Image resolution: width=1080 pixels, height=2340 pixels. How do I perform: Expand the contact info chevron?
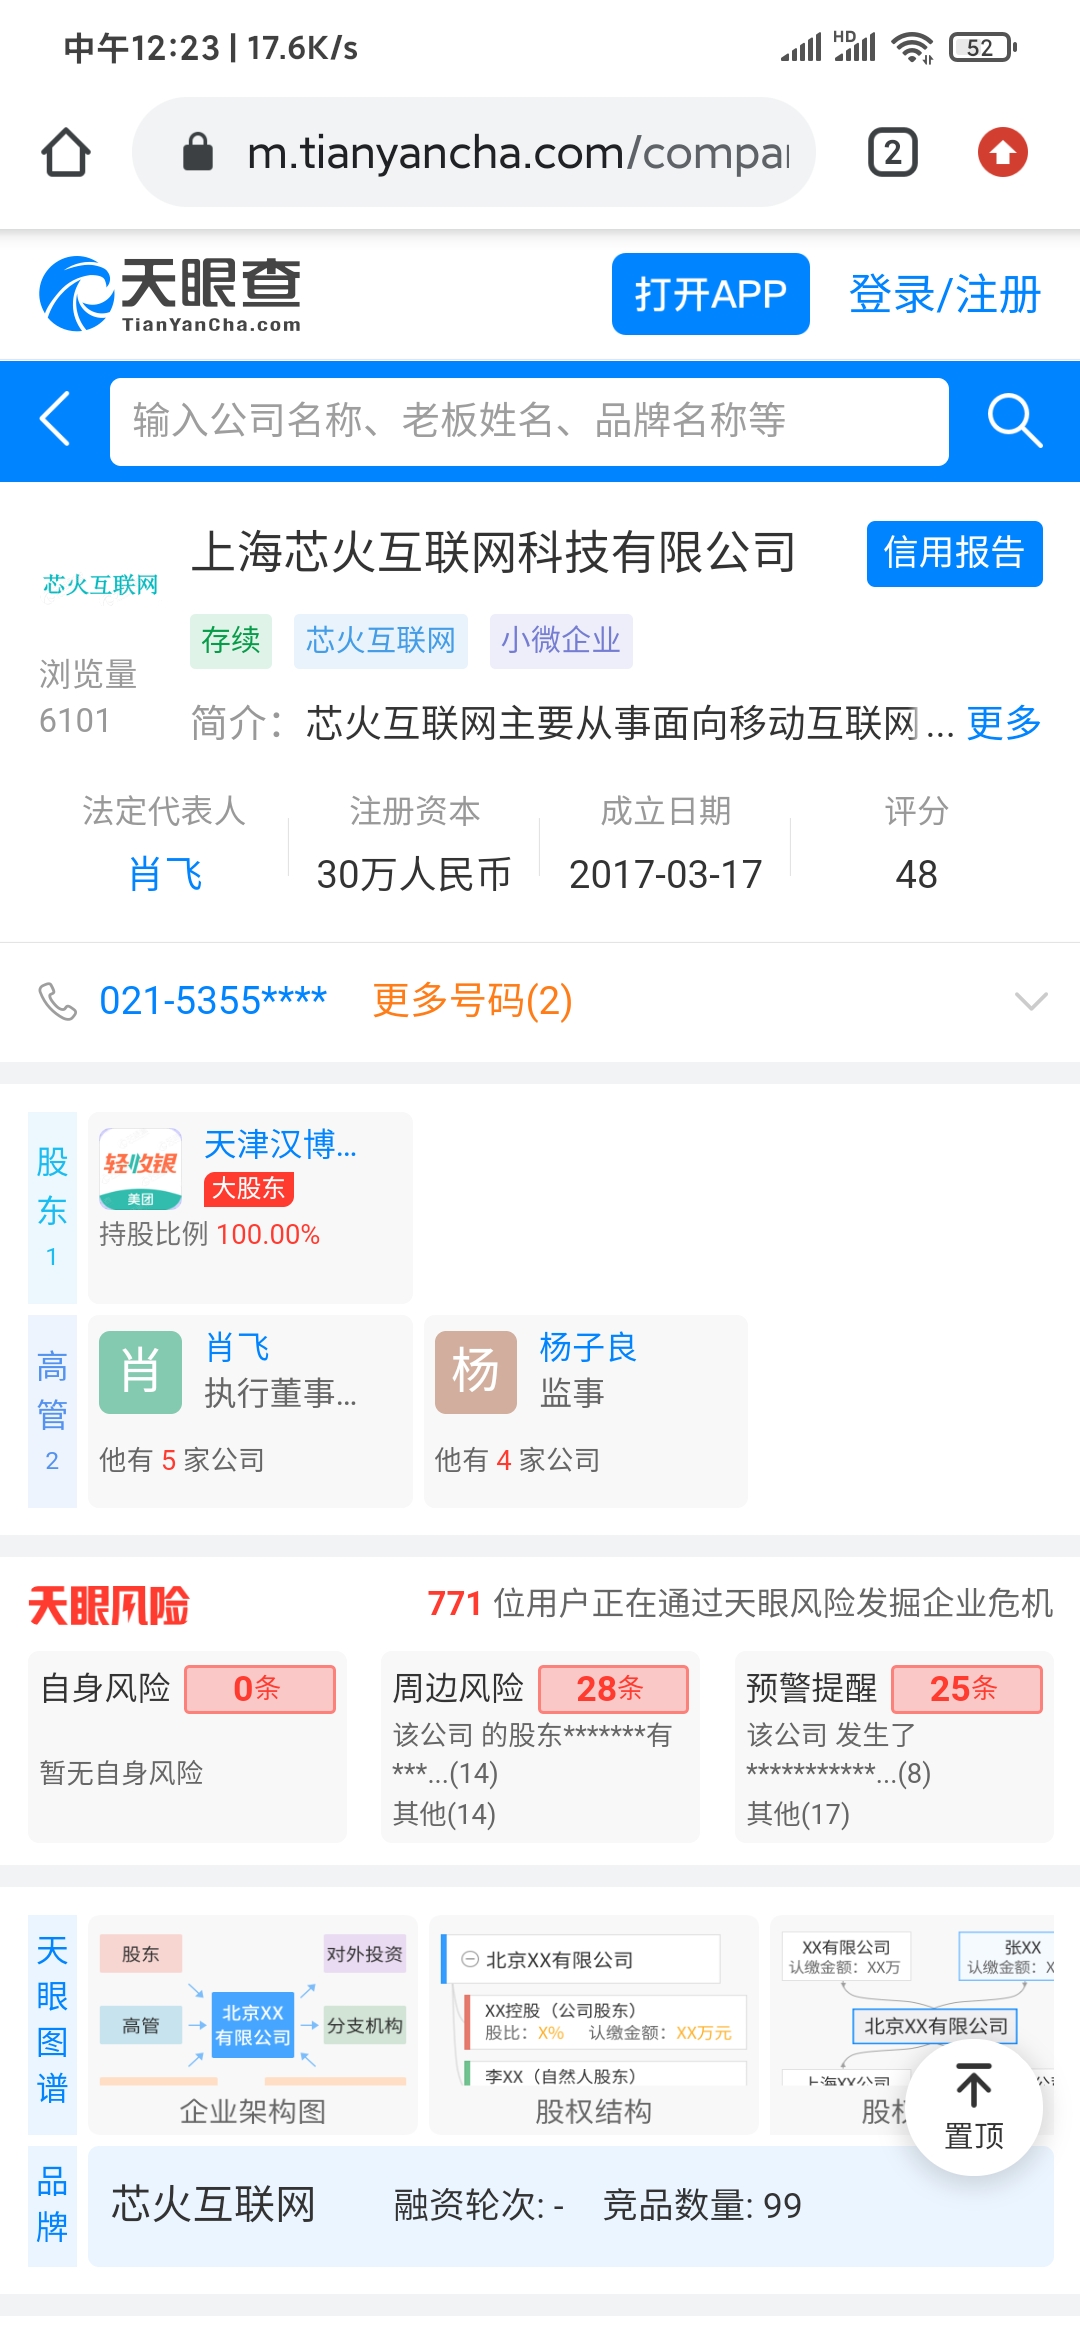1031,1001
